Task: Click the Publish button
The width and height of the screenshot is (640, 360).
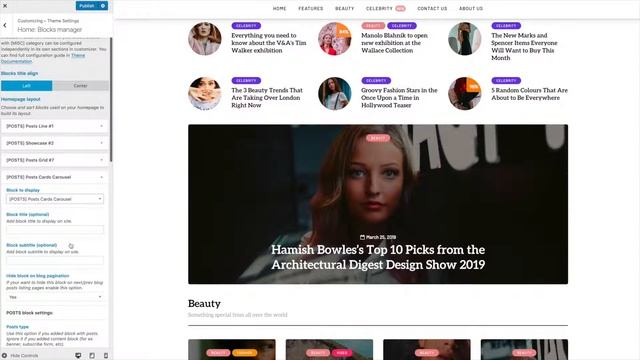Action: tap(87, 6)
